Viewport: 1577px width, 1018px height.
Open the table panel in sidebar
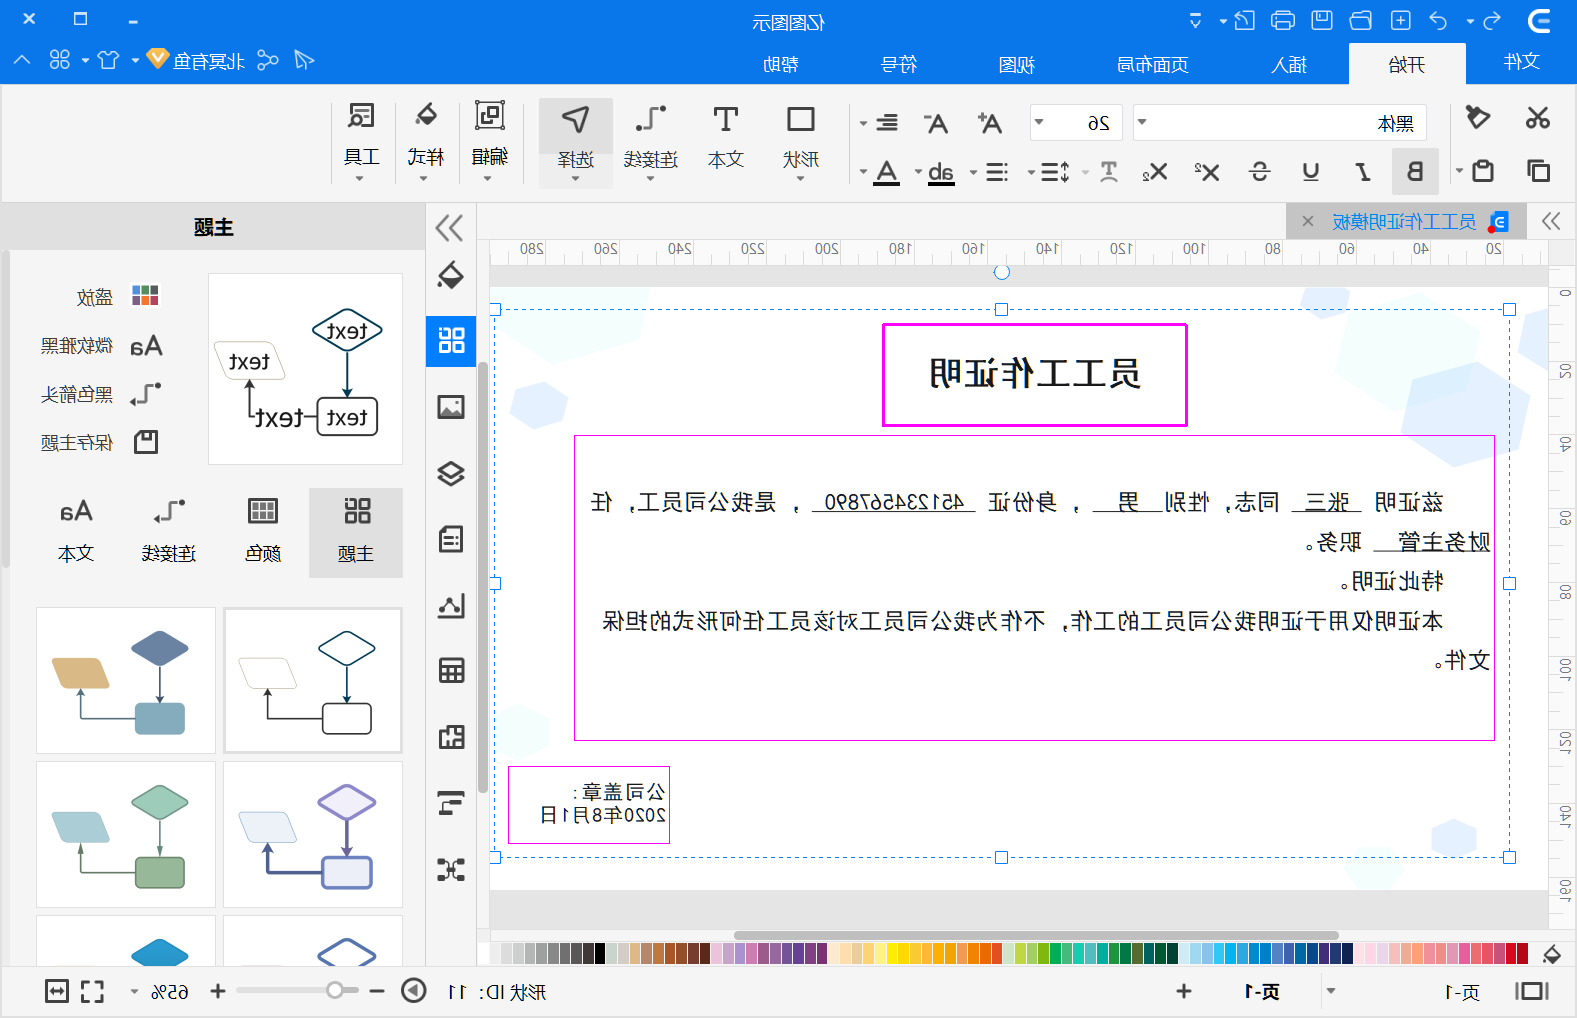(451, 671)
